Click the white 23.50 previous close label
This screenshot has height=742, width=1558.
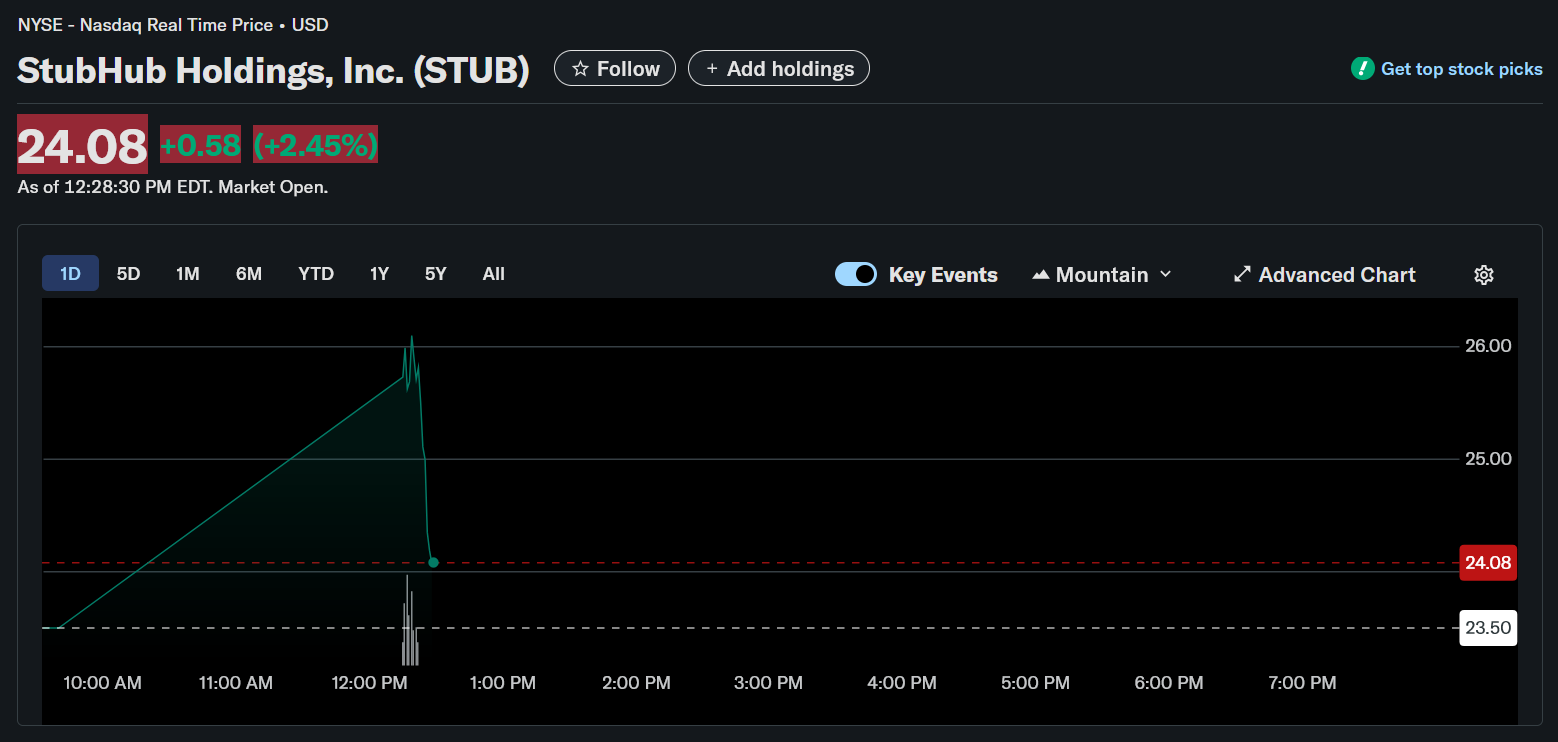point(1488,628)
